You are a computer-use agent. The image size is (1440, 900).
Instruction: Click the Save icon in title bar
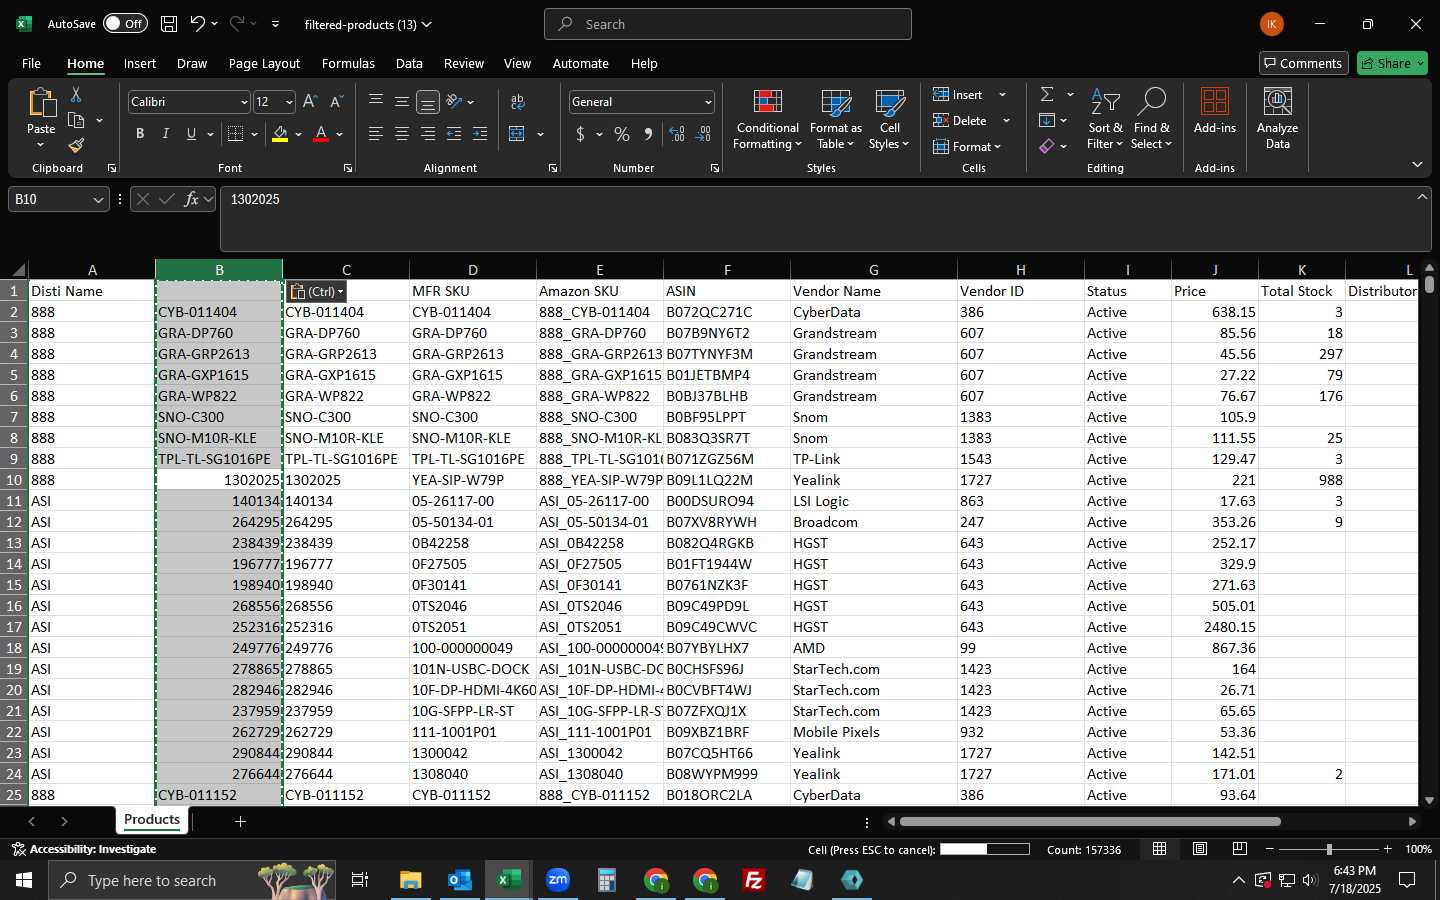169,24
